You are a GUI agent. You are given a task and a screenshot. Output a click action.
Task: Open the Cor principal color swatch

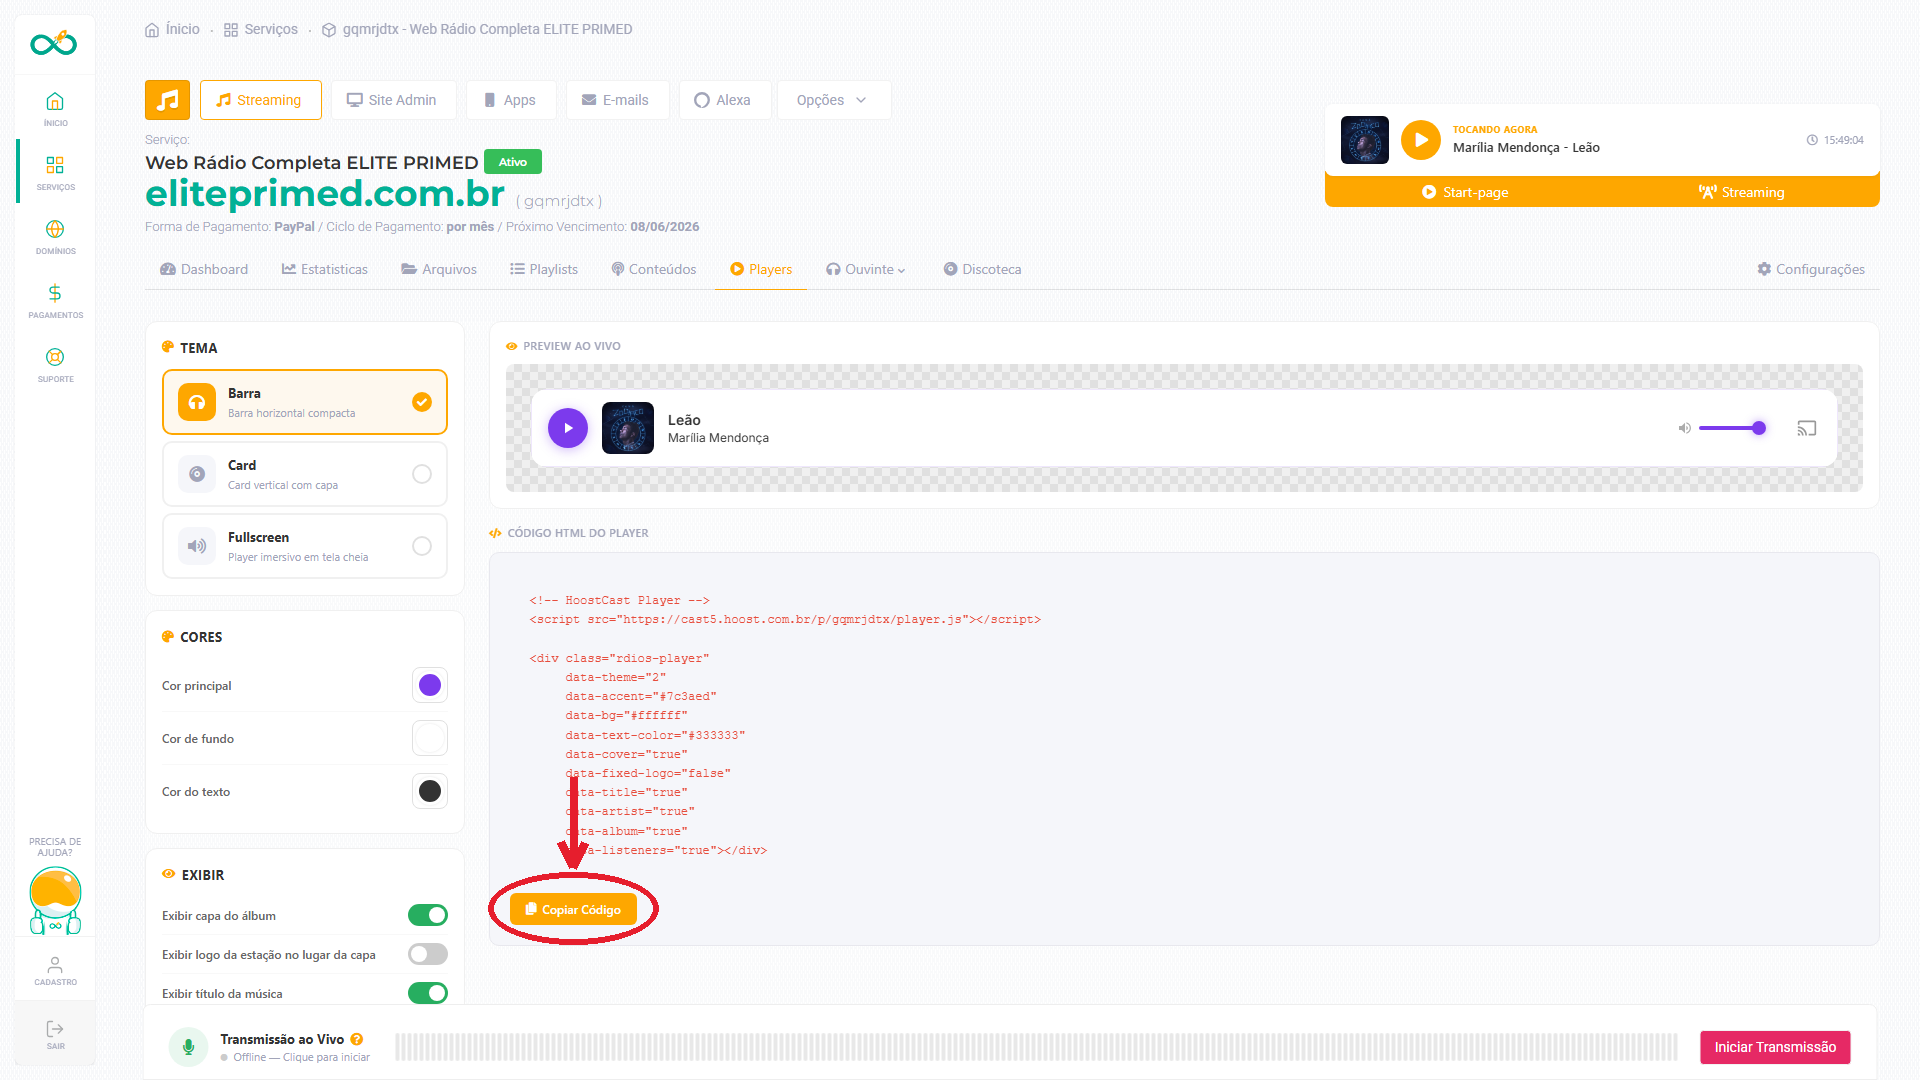tap(430, 685)
